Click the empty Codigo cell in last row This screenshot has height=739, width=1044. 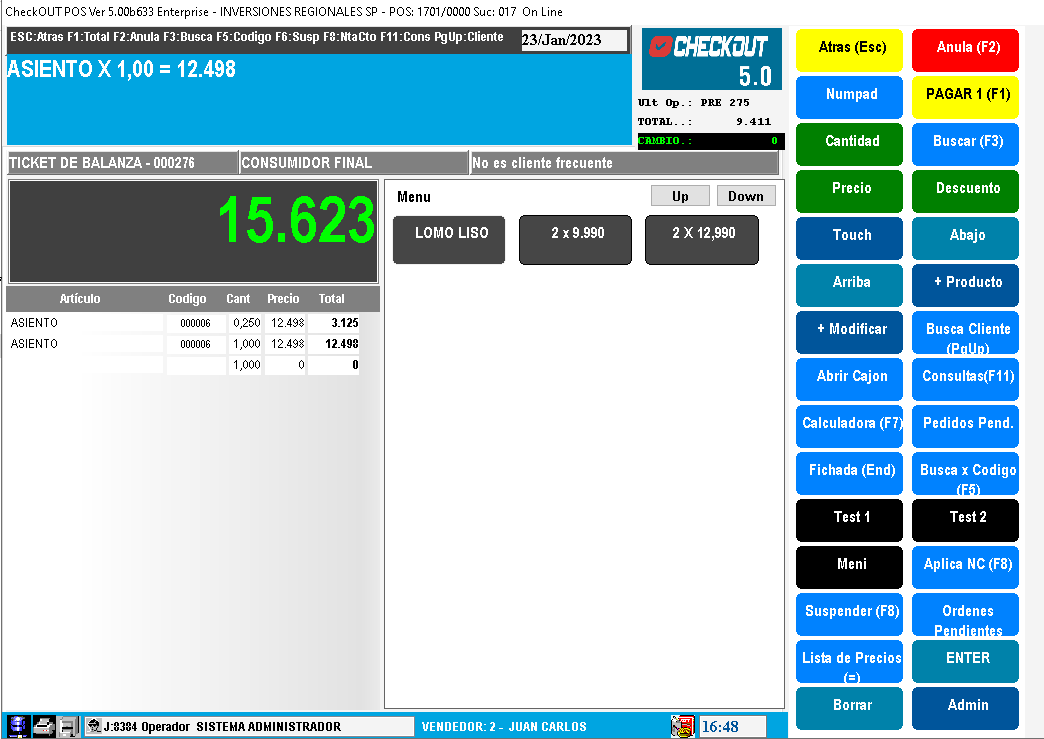[x=195, y=365]
